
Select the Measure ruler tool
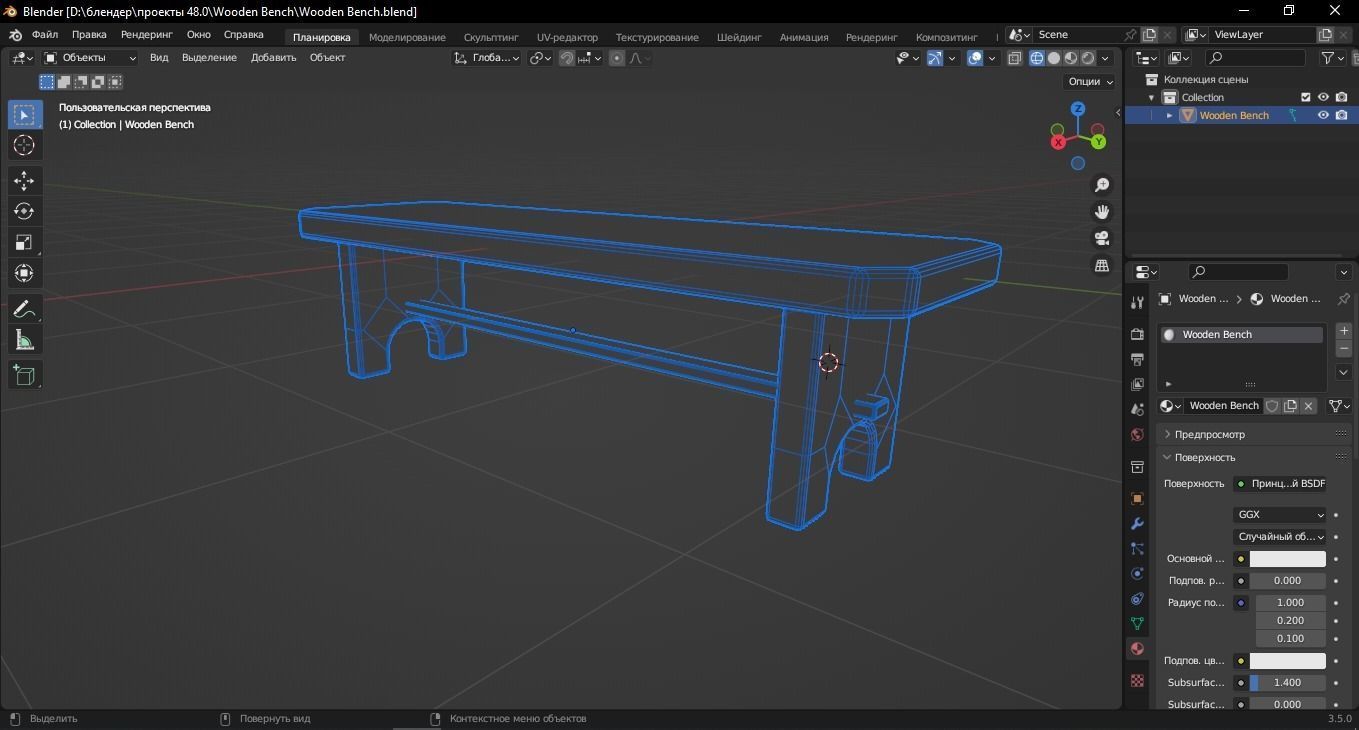pyautogui.click(x=24, y=341)
